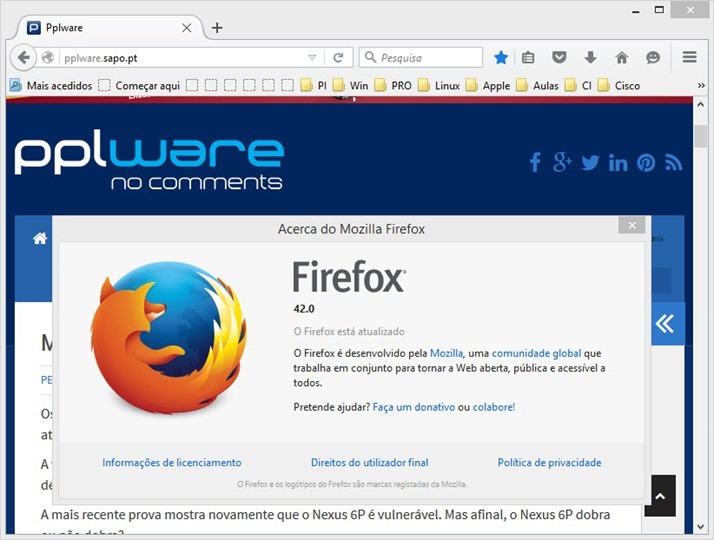Open Pplware Pinterest icon
Screen dimensions: 714x540
646,163
